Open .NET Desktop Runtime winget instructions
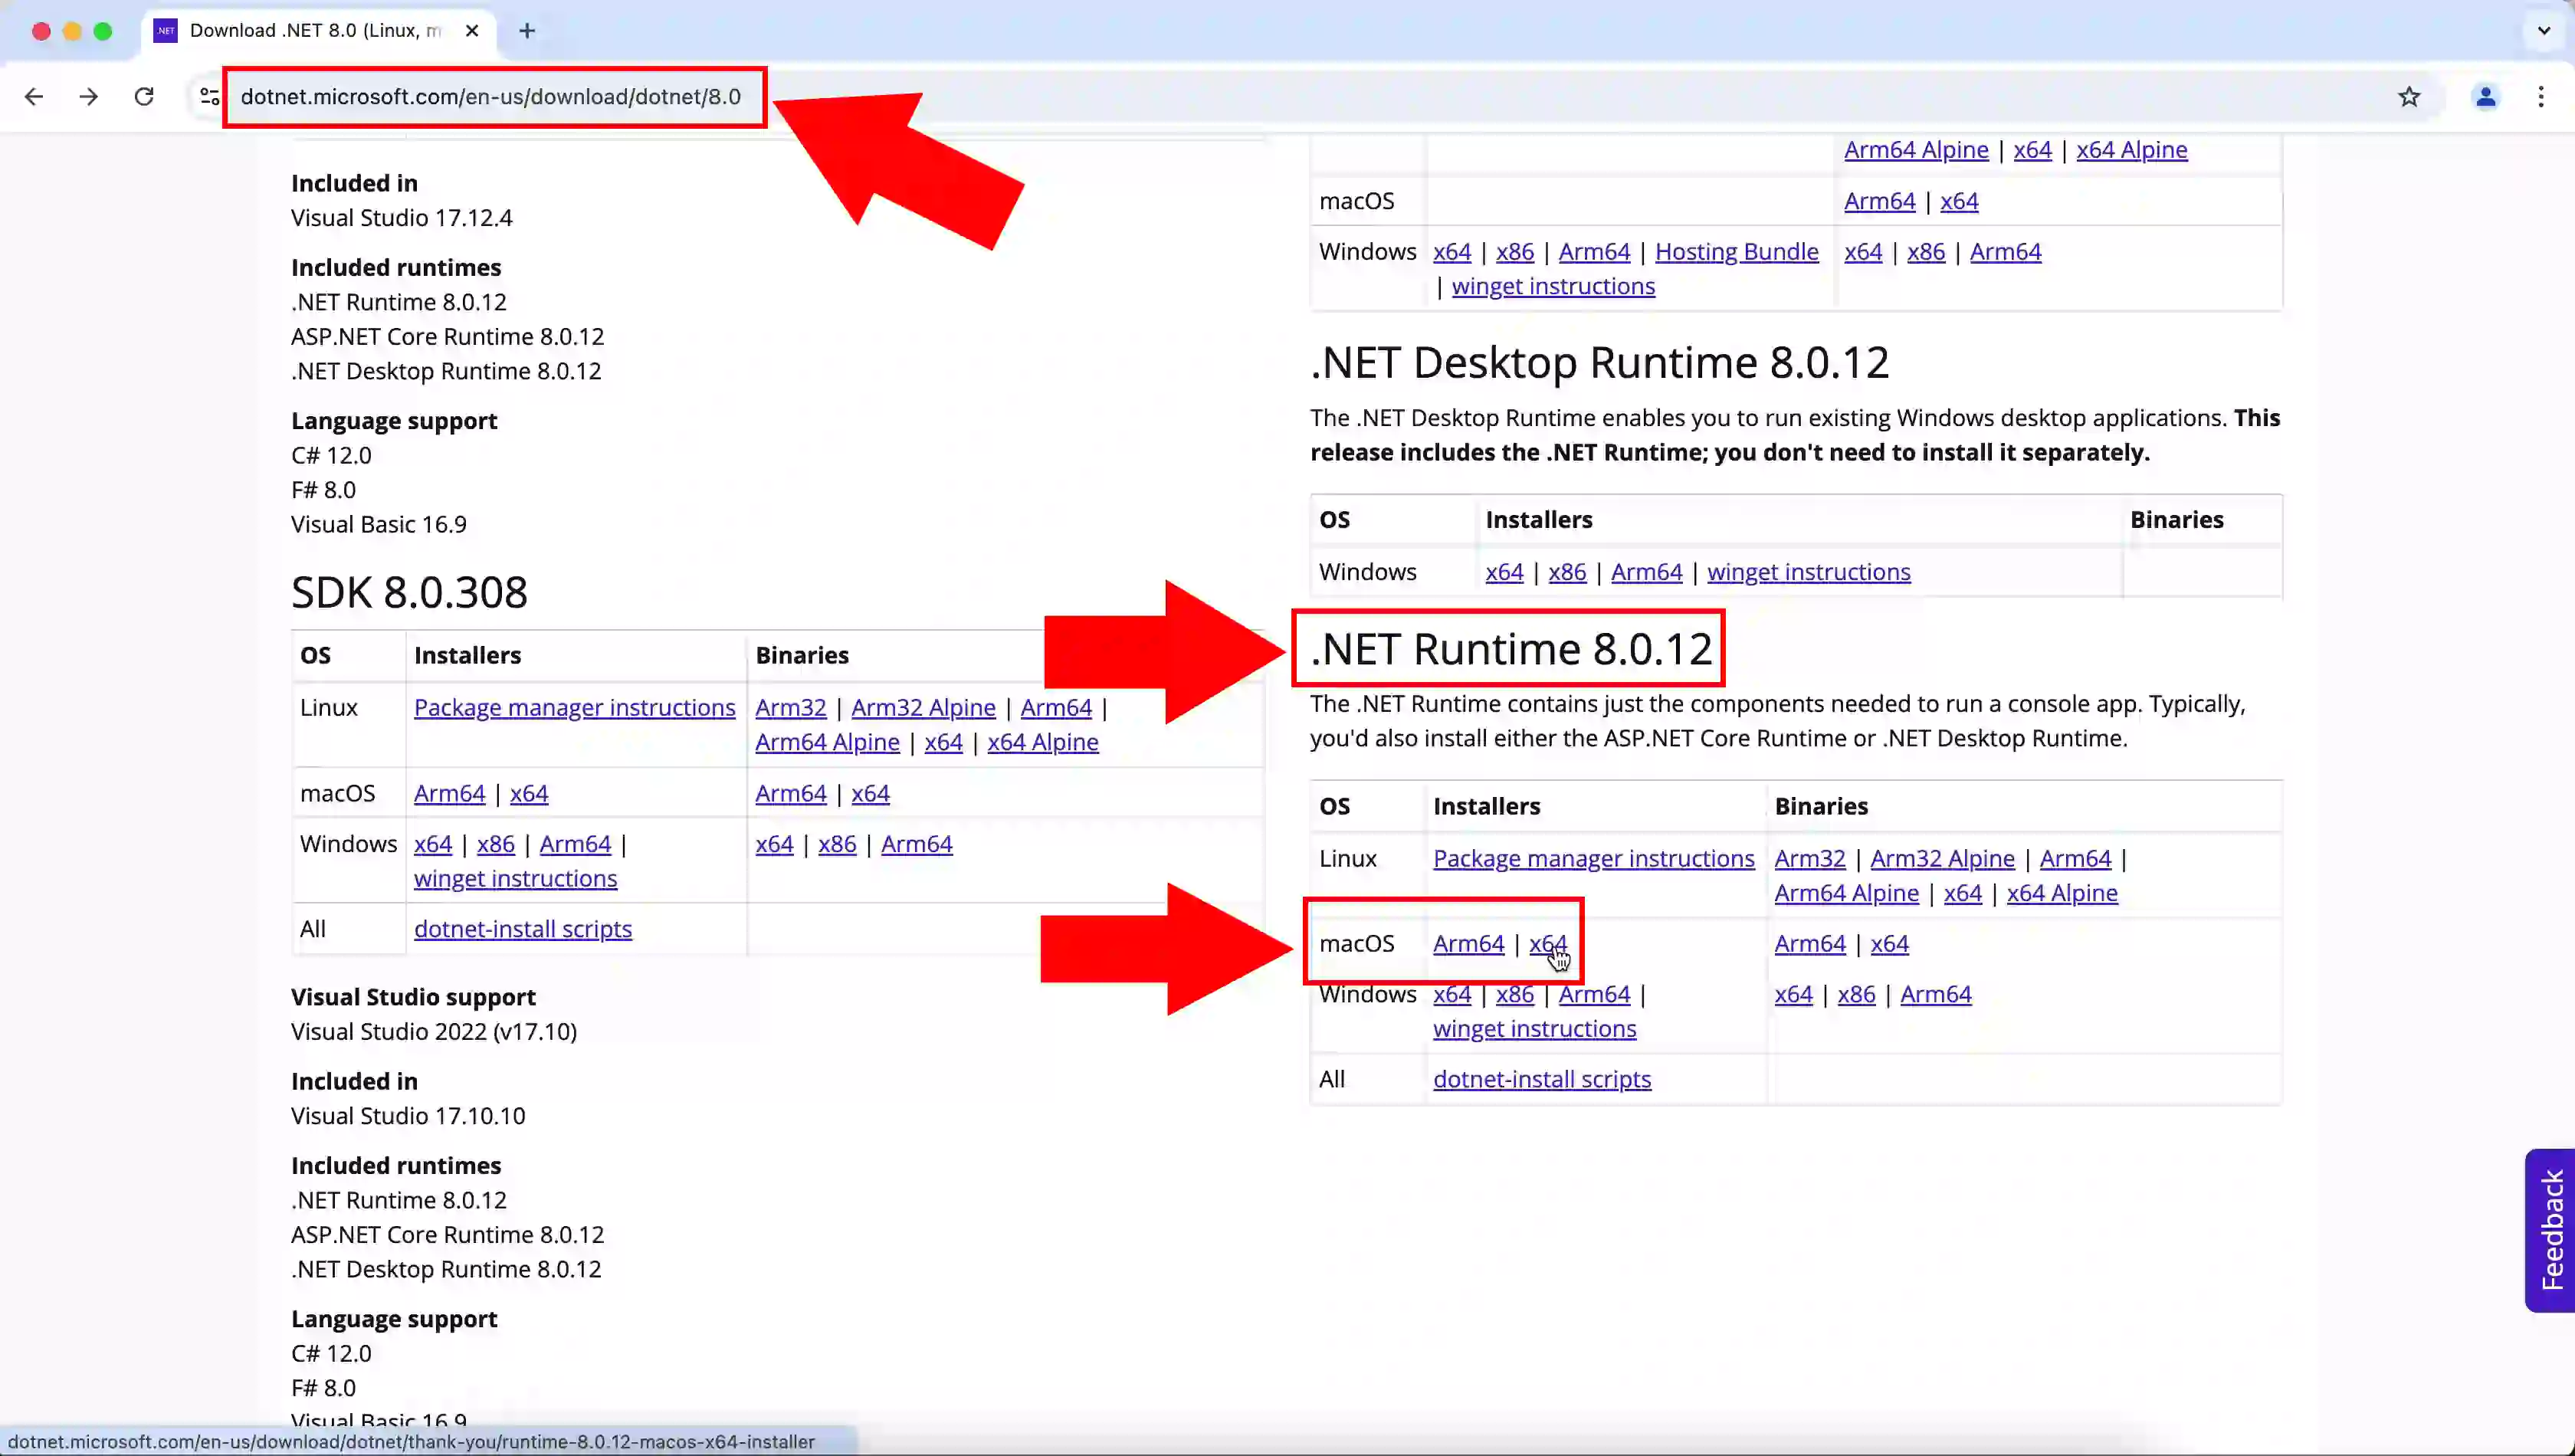Image resolution: width=2575 pixels, height=1456 pixels. pyautogui.click(x=1808, y=572)
